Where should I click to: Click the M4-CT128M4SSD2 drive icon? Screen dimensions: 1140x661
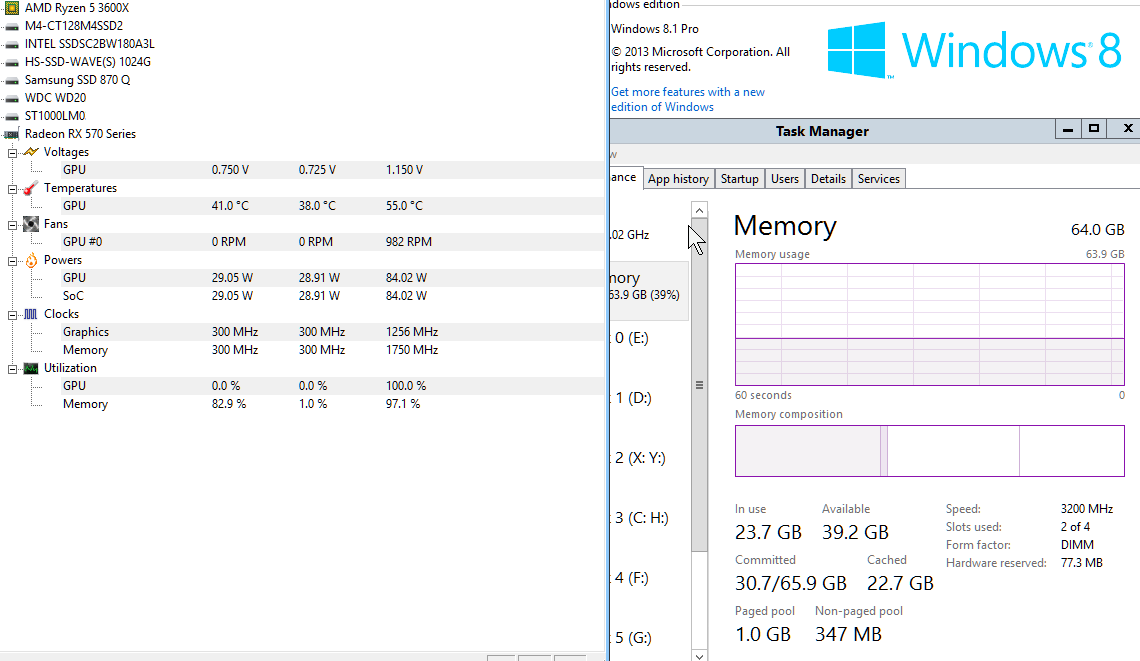click(12, 26)
